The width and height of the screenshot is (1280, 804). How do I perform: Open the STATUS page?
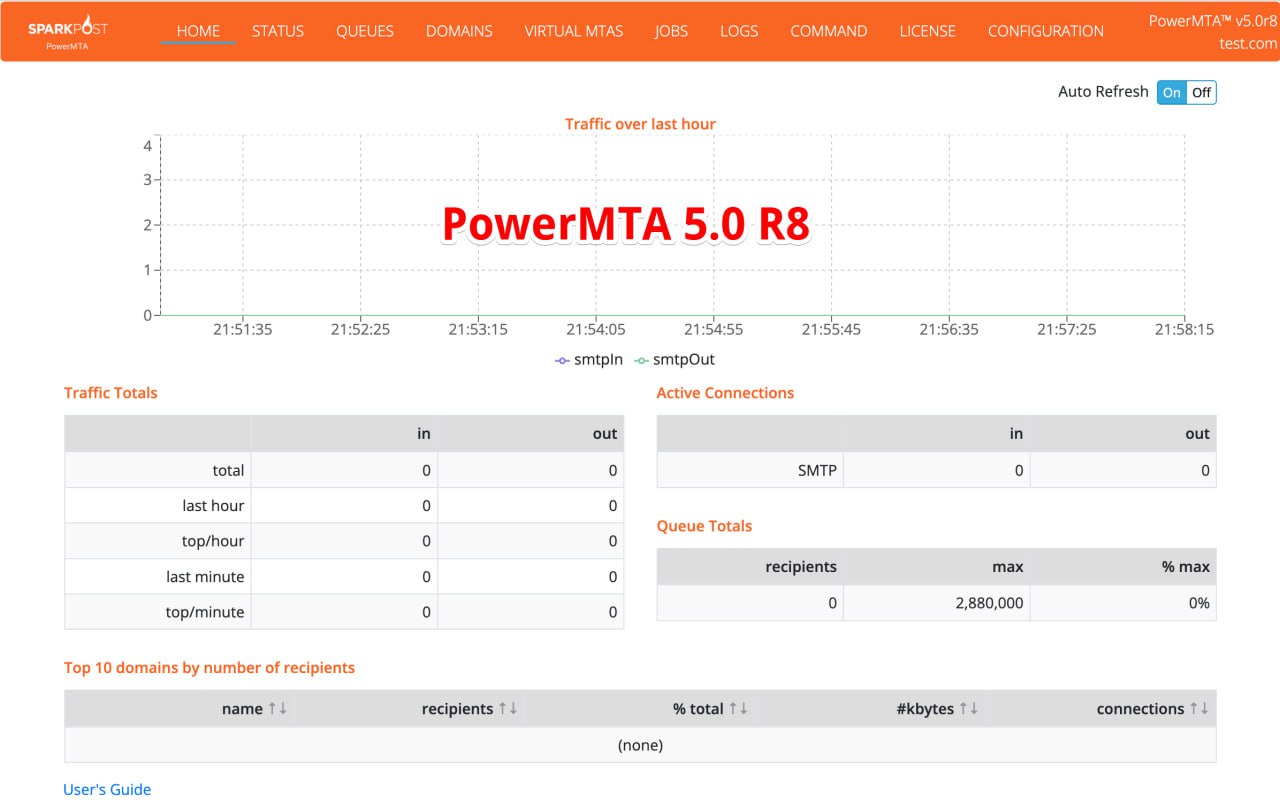278,31
